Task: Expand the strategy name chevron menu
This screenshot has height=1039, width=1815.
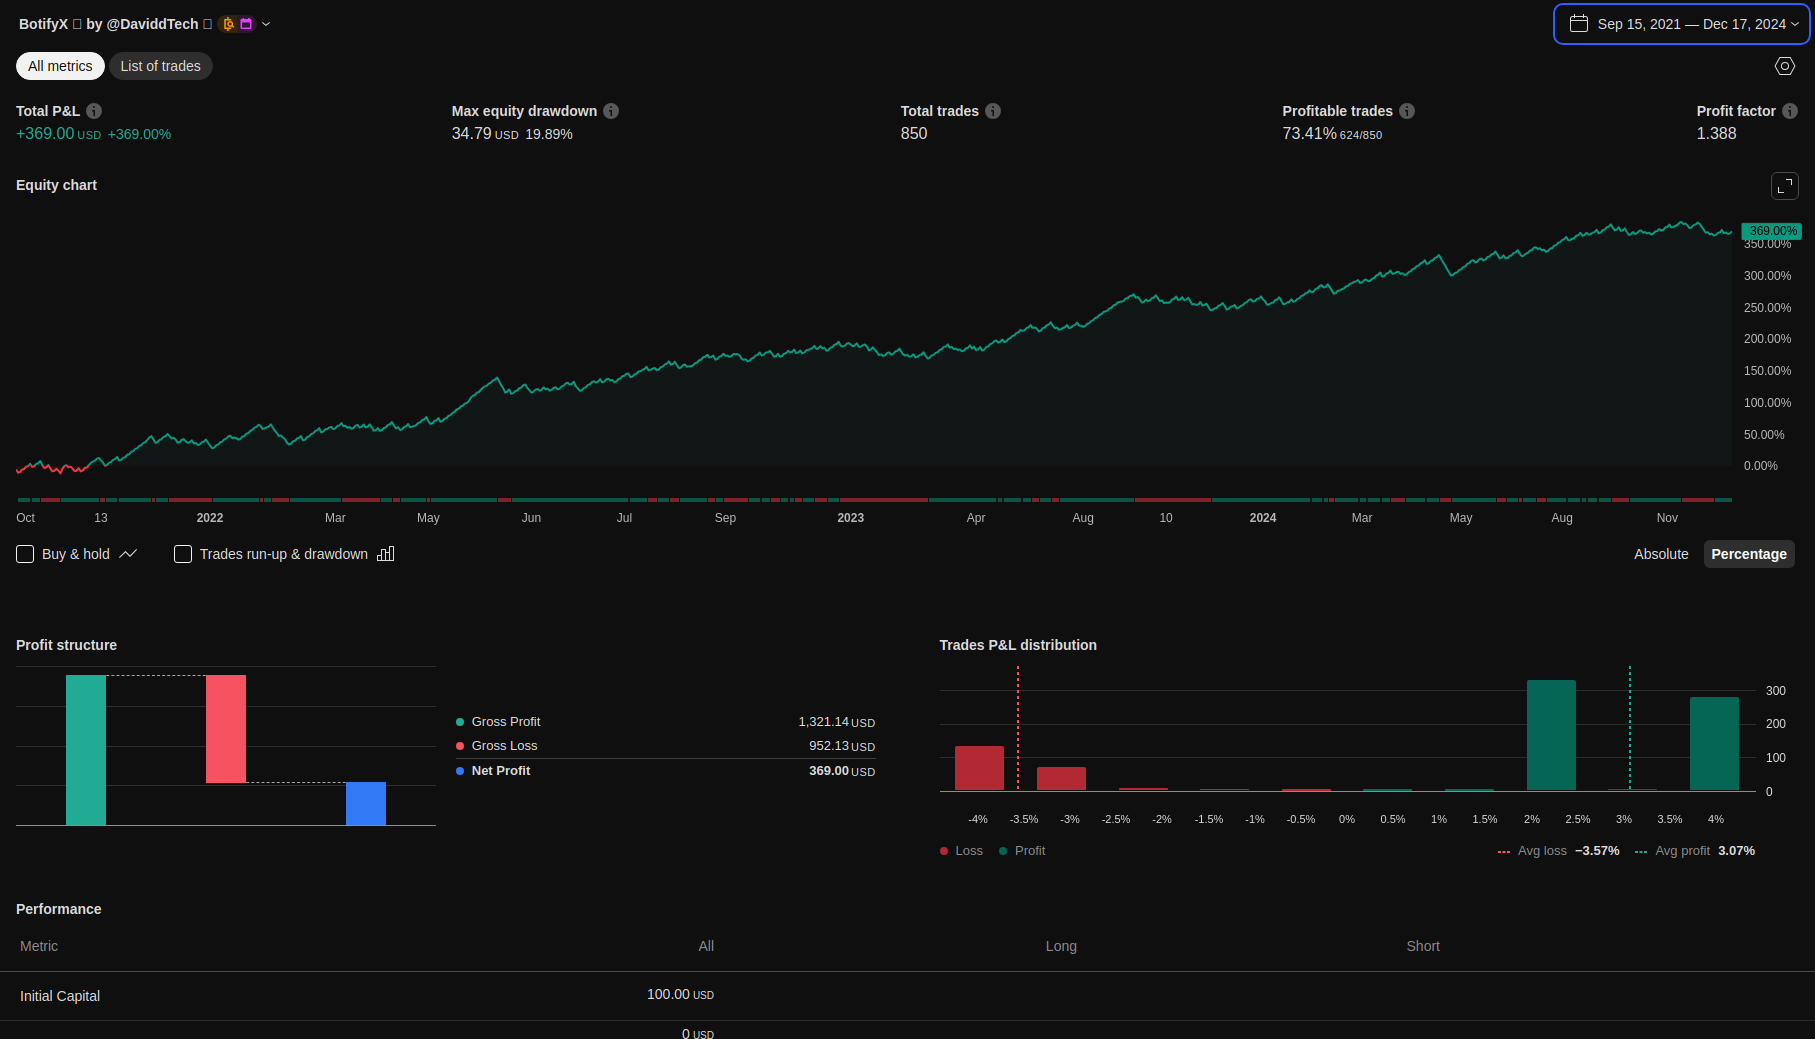Action: (x=266, y=24)
